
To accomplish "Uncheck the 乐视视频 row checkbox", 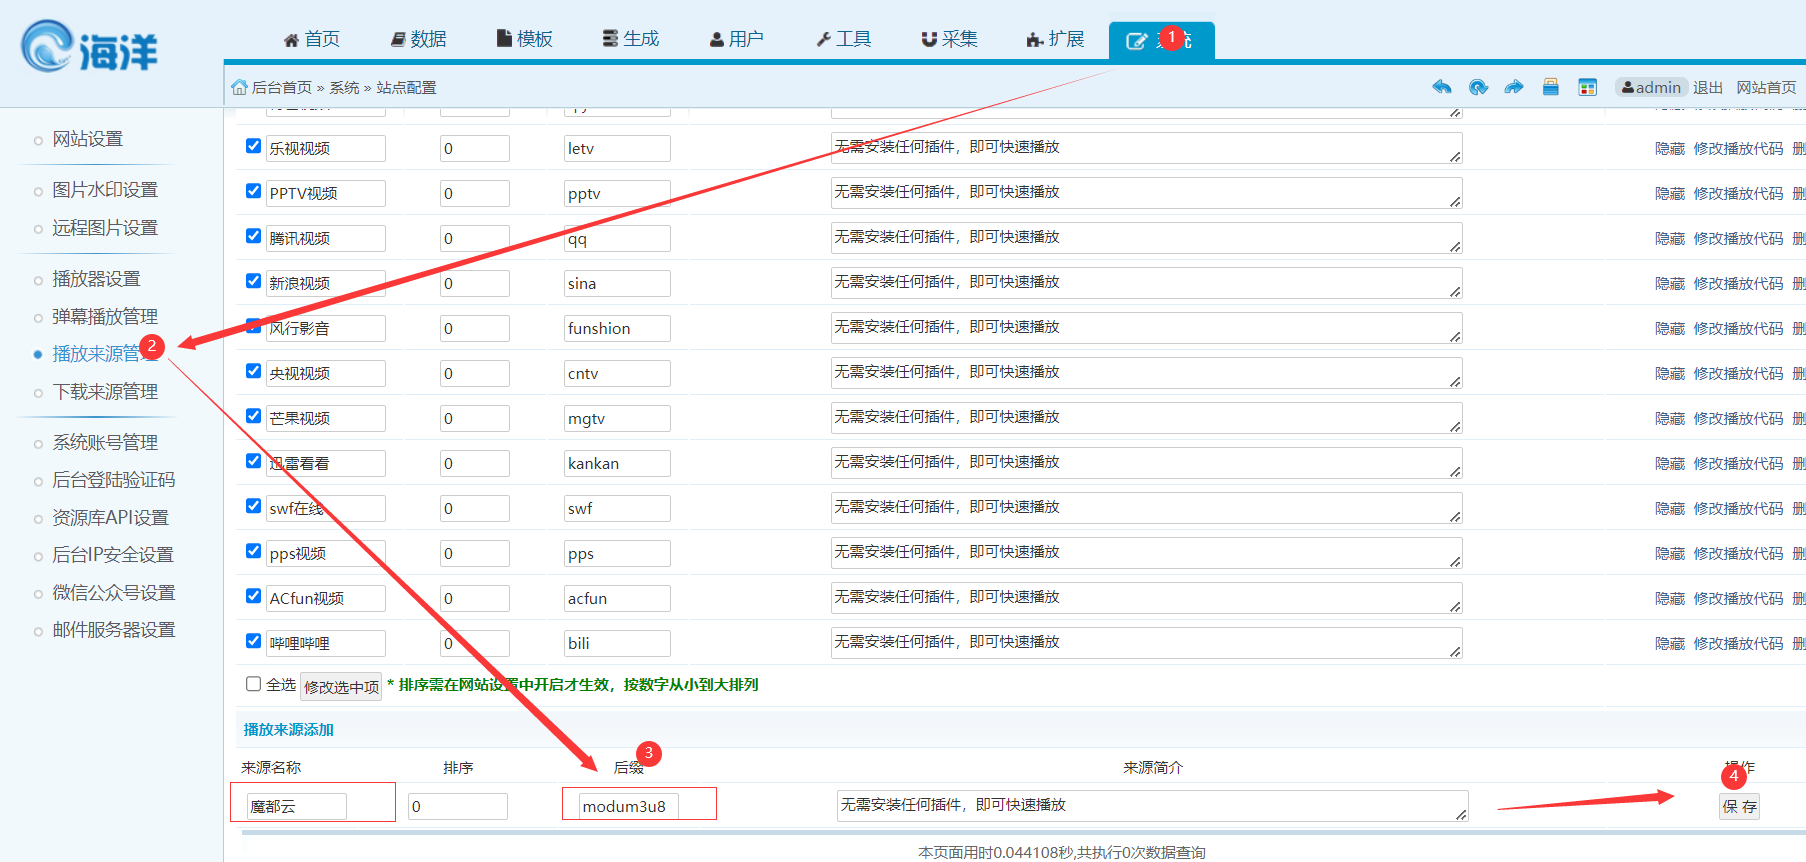I will click(253, 146).
